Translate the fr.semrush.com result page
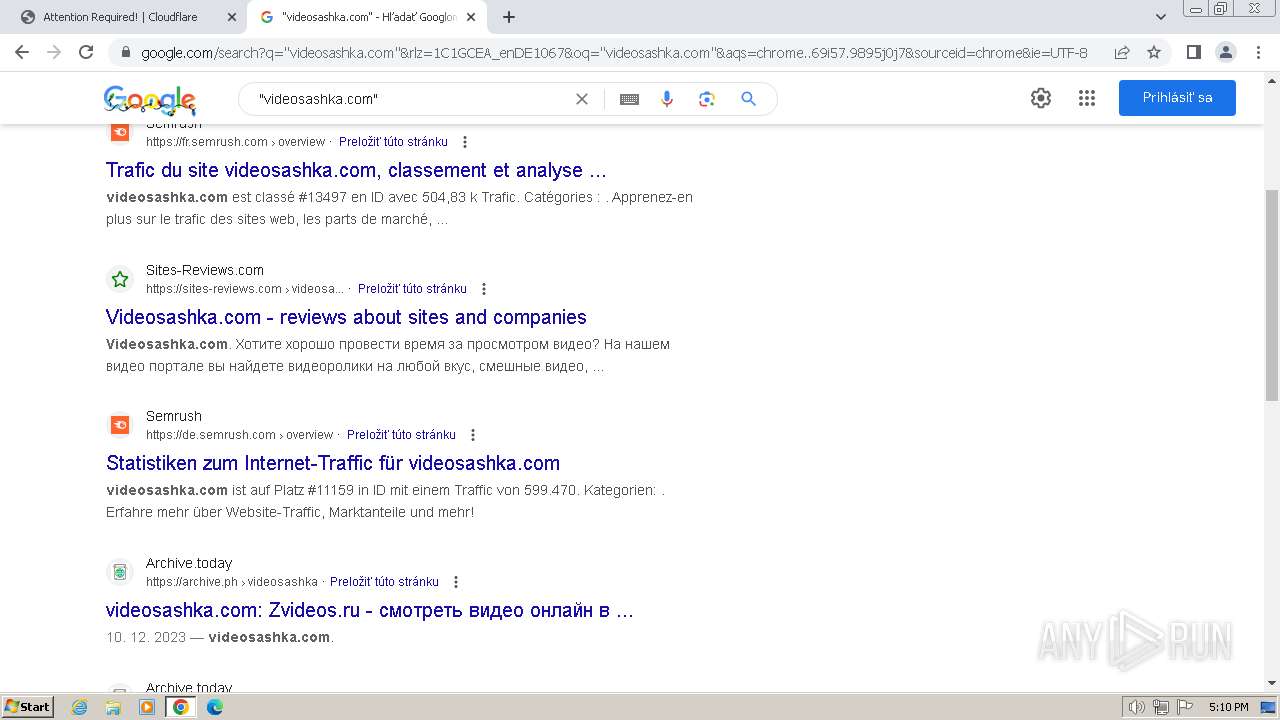Screen dimensions: 1280x720 [393, 142]
